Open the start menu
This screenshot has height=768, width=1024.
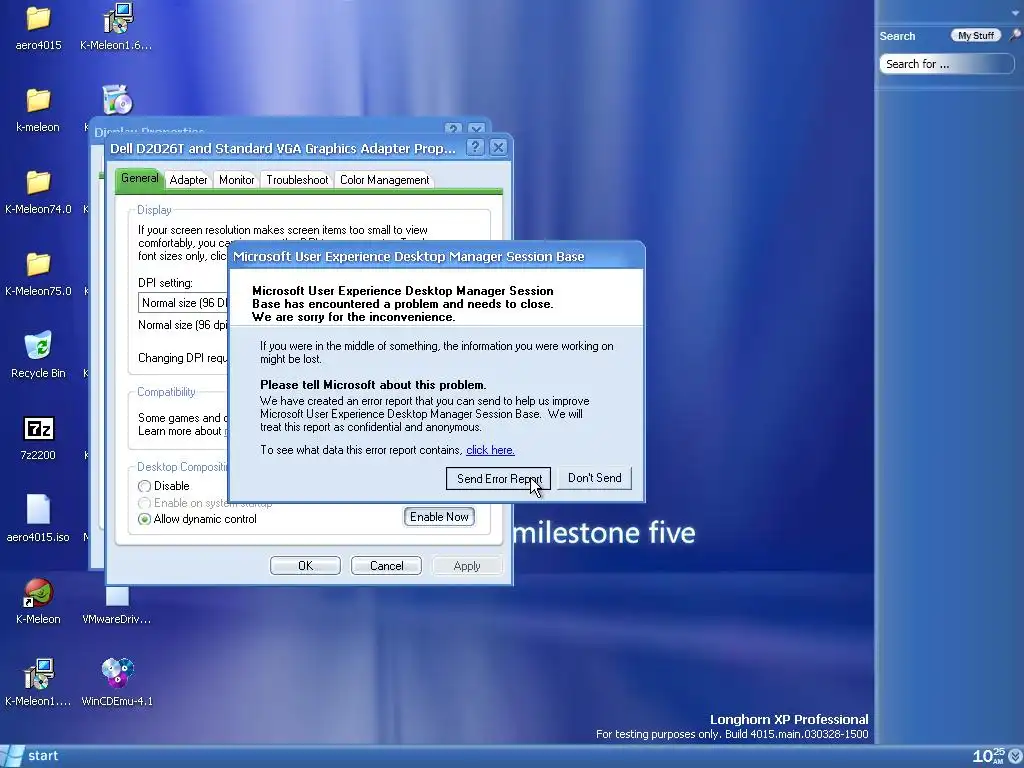tap(31, 756)
